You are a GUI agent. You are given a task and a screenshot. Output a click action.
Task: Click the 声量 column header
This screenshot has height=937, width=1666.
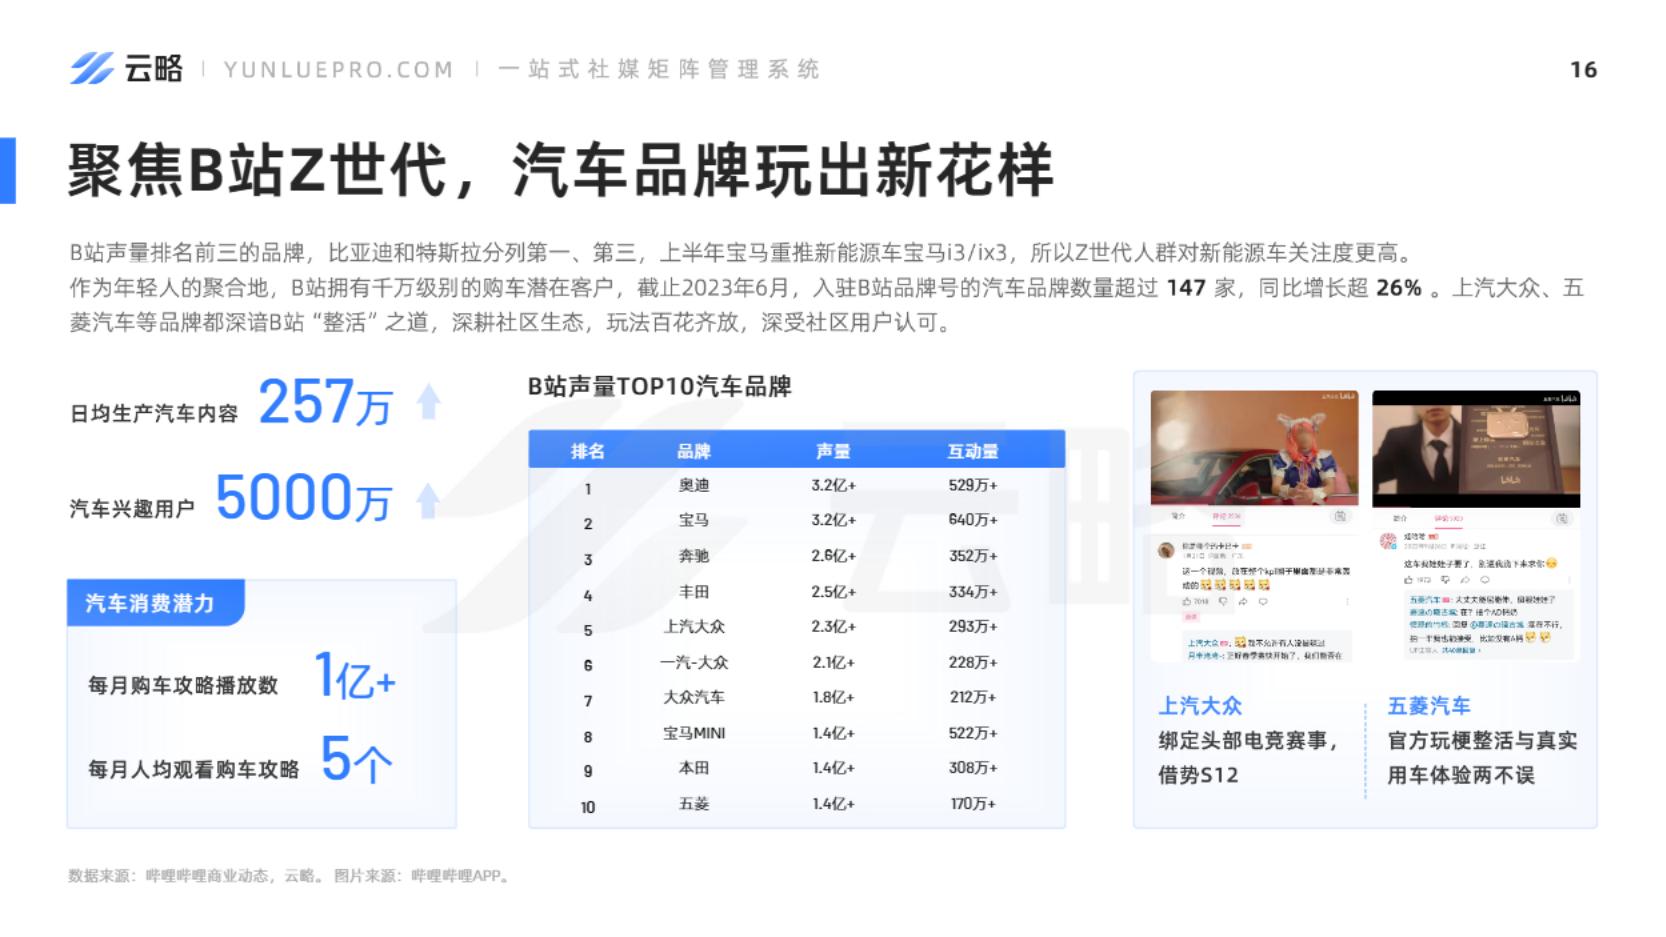tap(832, 451)
